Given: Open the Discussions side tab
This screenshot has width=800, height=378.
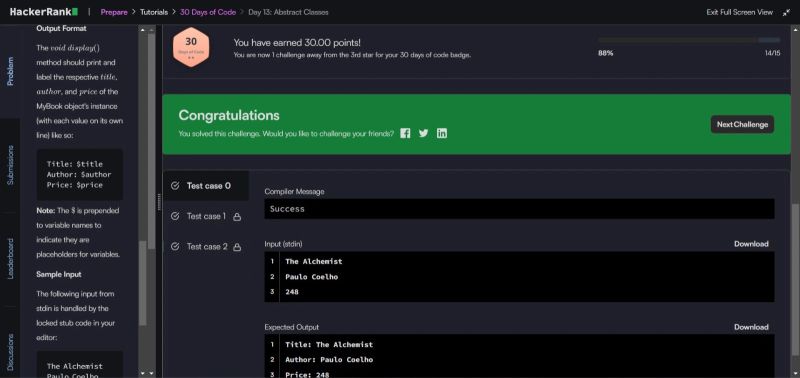Looking at the screenshot, I should coord(11,352).
